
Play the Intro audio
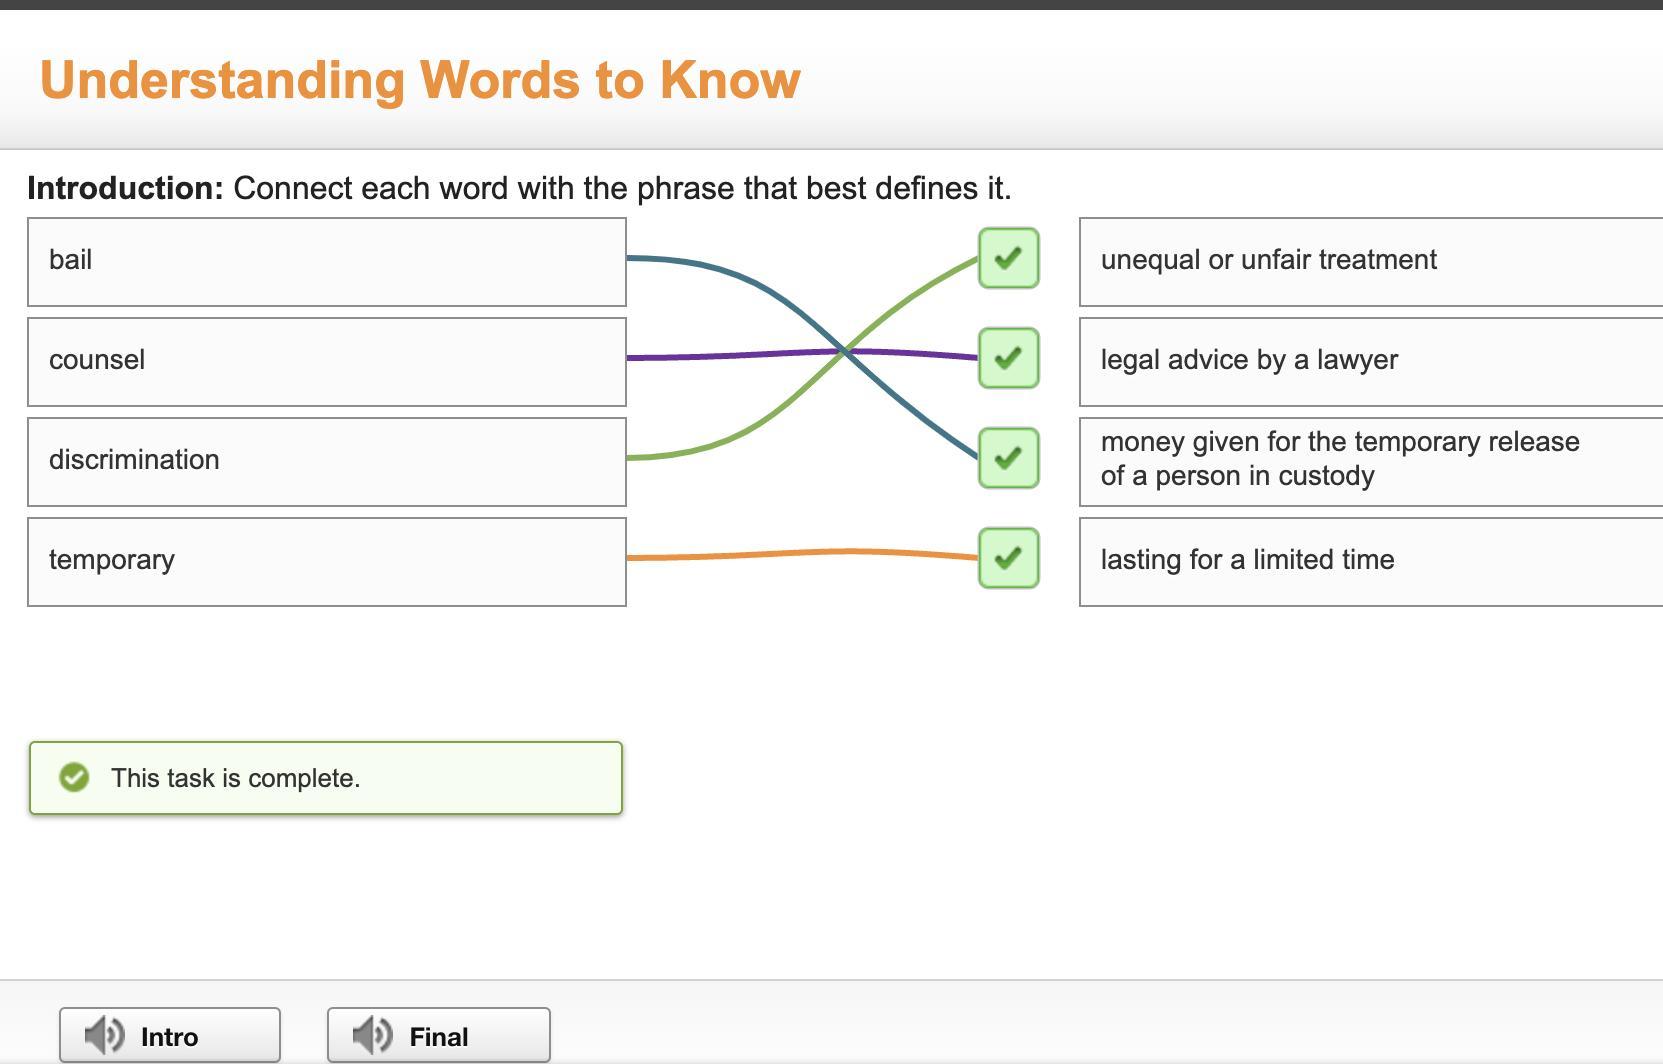170,1035
